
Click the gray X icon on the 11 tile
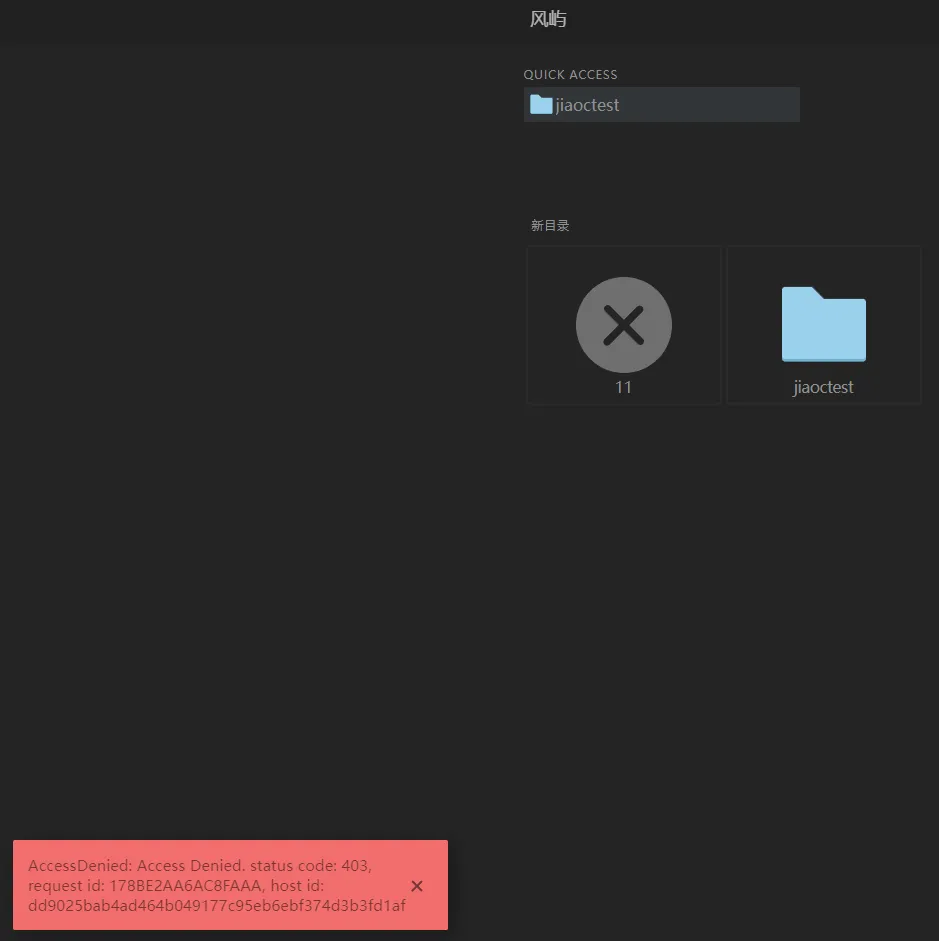623,325
